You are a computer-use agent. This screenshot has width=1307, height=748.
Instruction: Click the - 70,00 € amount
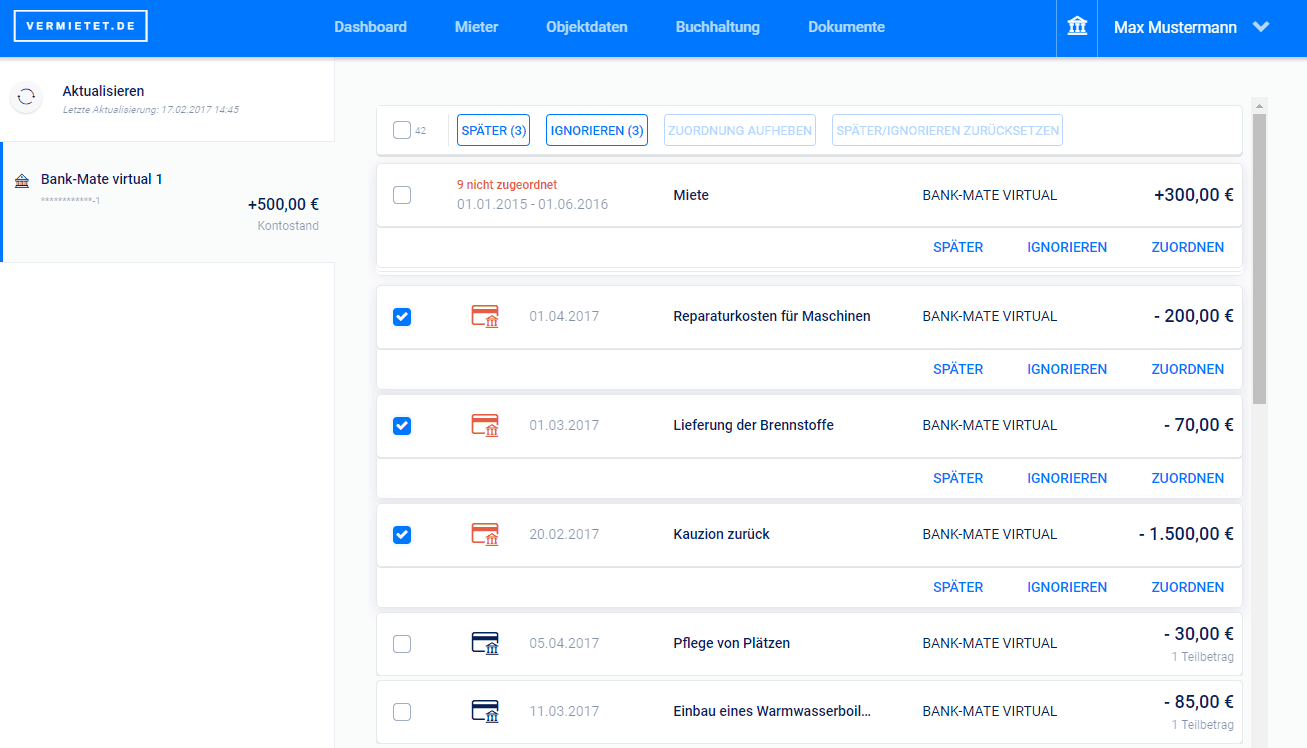1199,425
